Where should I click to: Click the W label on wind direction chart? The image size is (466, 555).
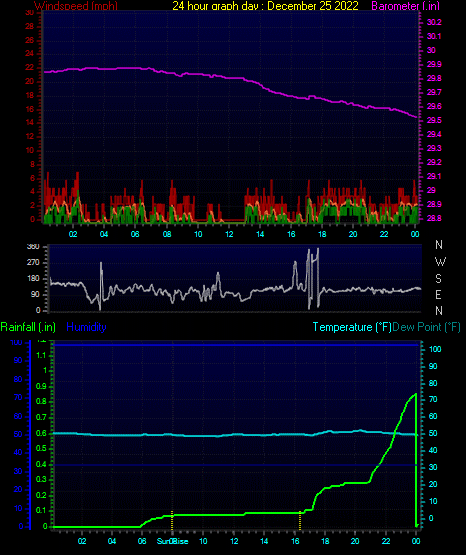(x=440, y=262)
